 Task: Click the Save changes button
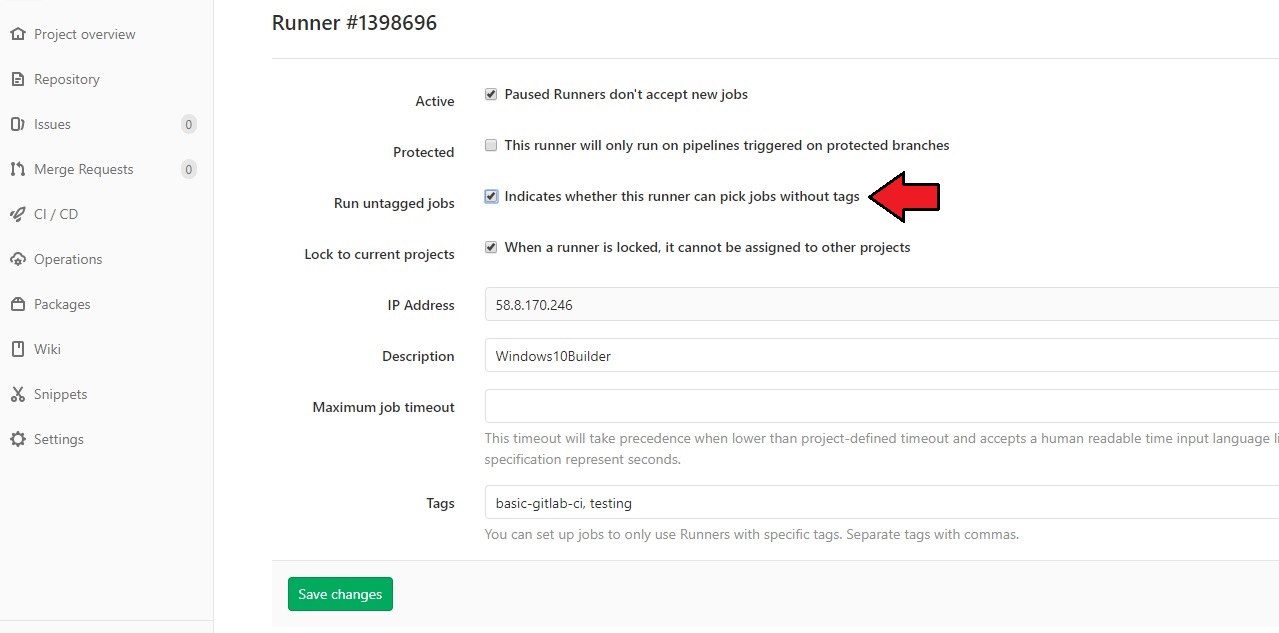(340, 594)
